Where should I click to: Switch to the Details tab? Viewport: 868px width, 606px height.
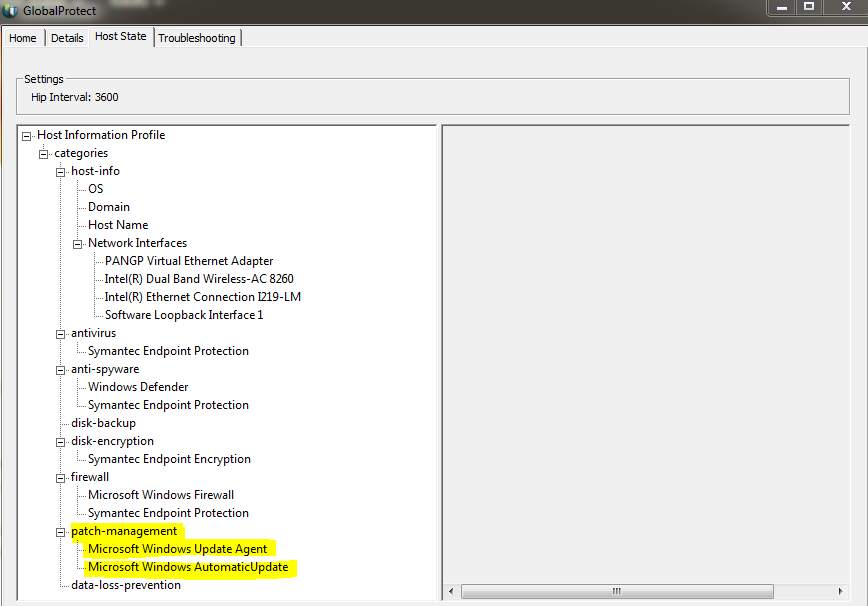67,38
